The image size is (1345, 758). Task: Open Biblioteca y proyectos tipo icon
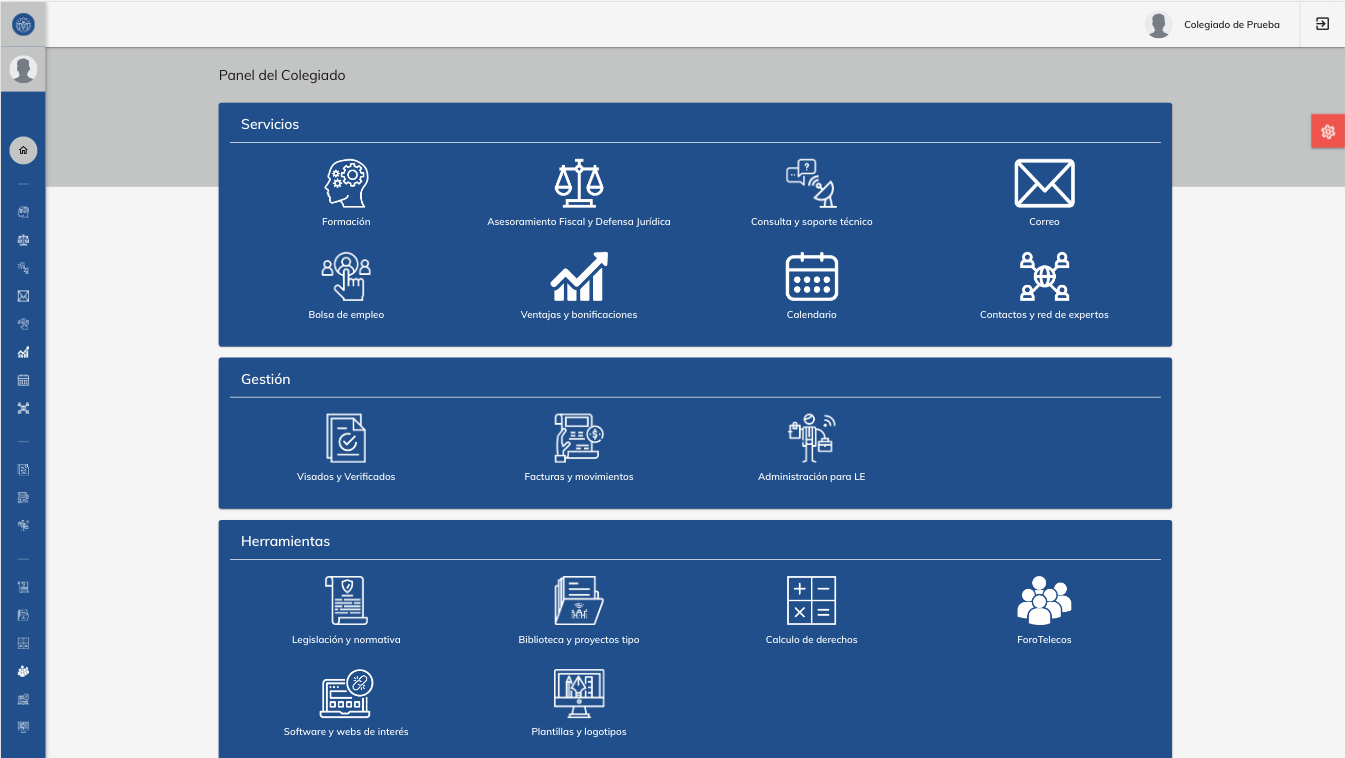(579, 601)
